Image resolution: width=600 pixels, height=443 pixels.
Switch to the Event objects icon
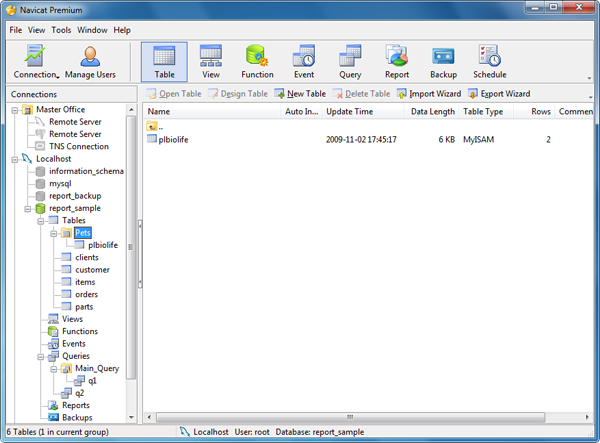(304, 62)
